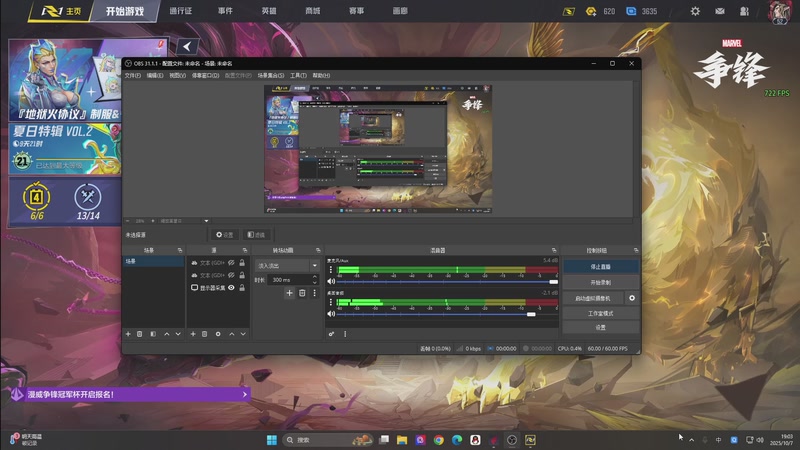Delete transition using trash icon
The image size is (800, 450).
point(302,293)
